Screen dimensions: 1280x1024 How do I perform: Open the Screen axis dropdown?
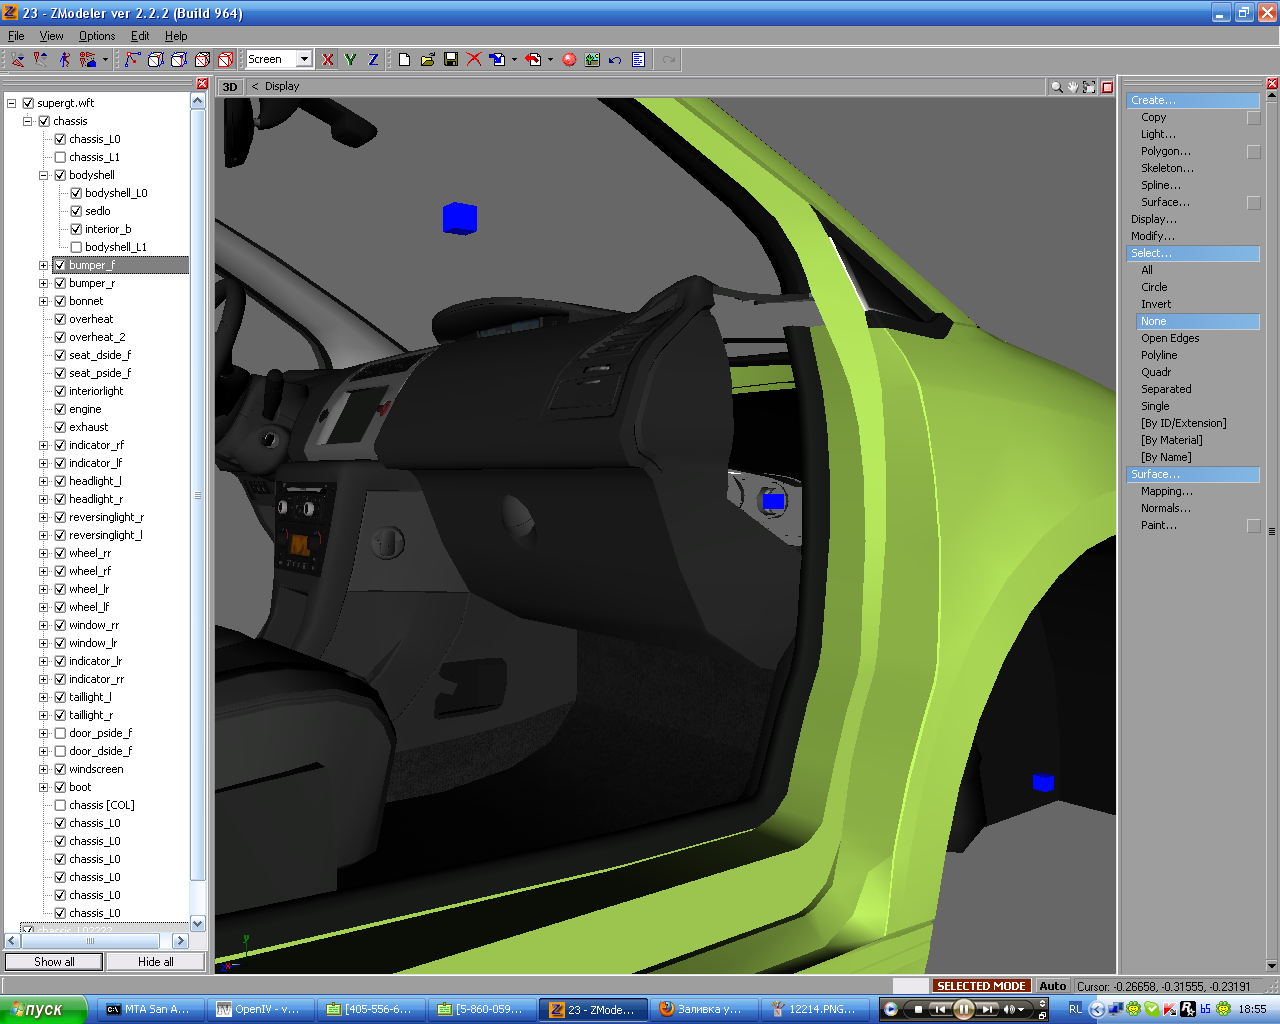point(304,60)
